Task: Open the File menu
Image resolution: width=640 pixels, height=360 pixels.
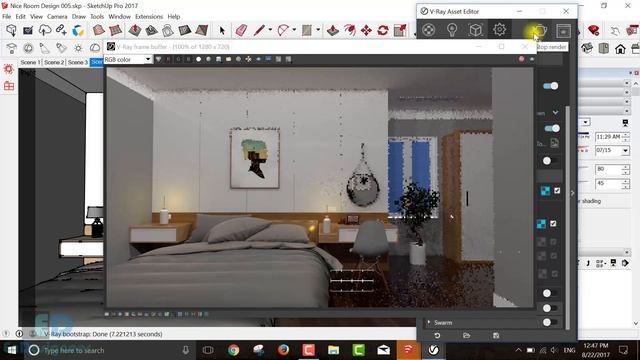Action: point(7,17)
